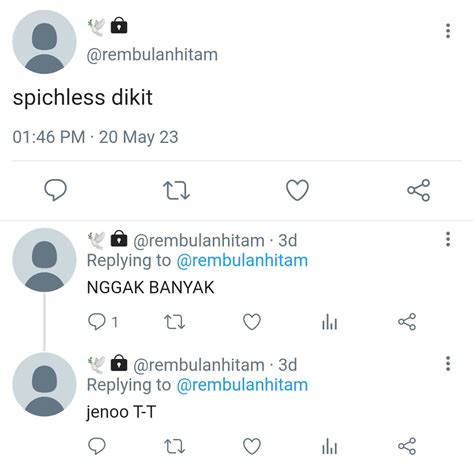Viewport: 474px width, 467px height.
Task: Share the "NGGAK BANYAK" reply
Action: pos(407,322)
